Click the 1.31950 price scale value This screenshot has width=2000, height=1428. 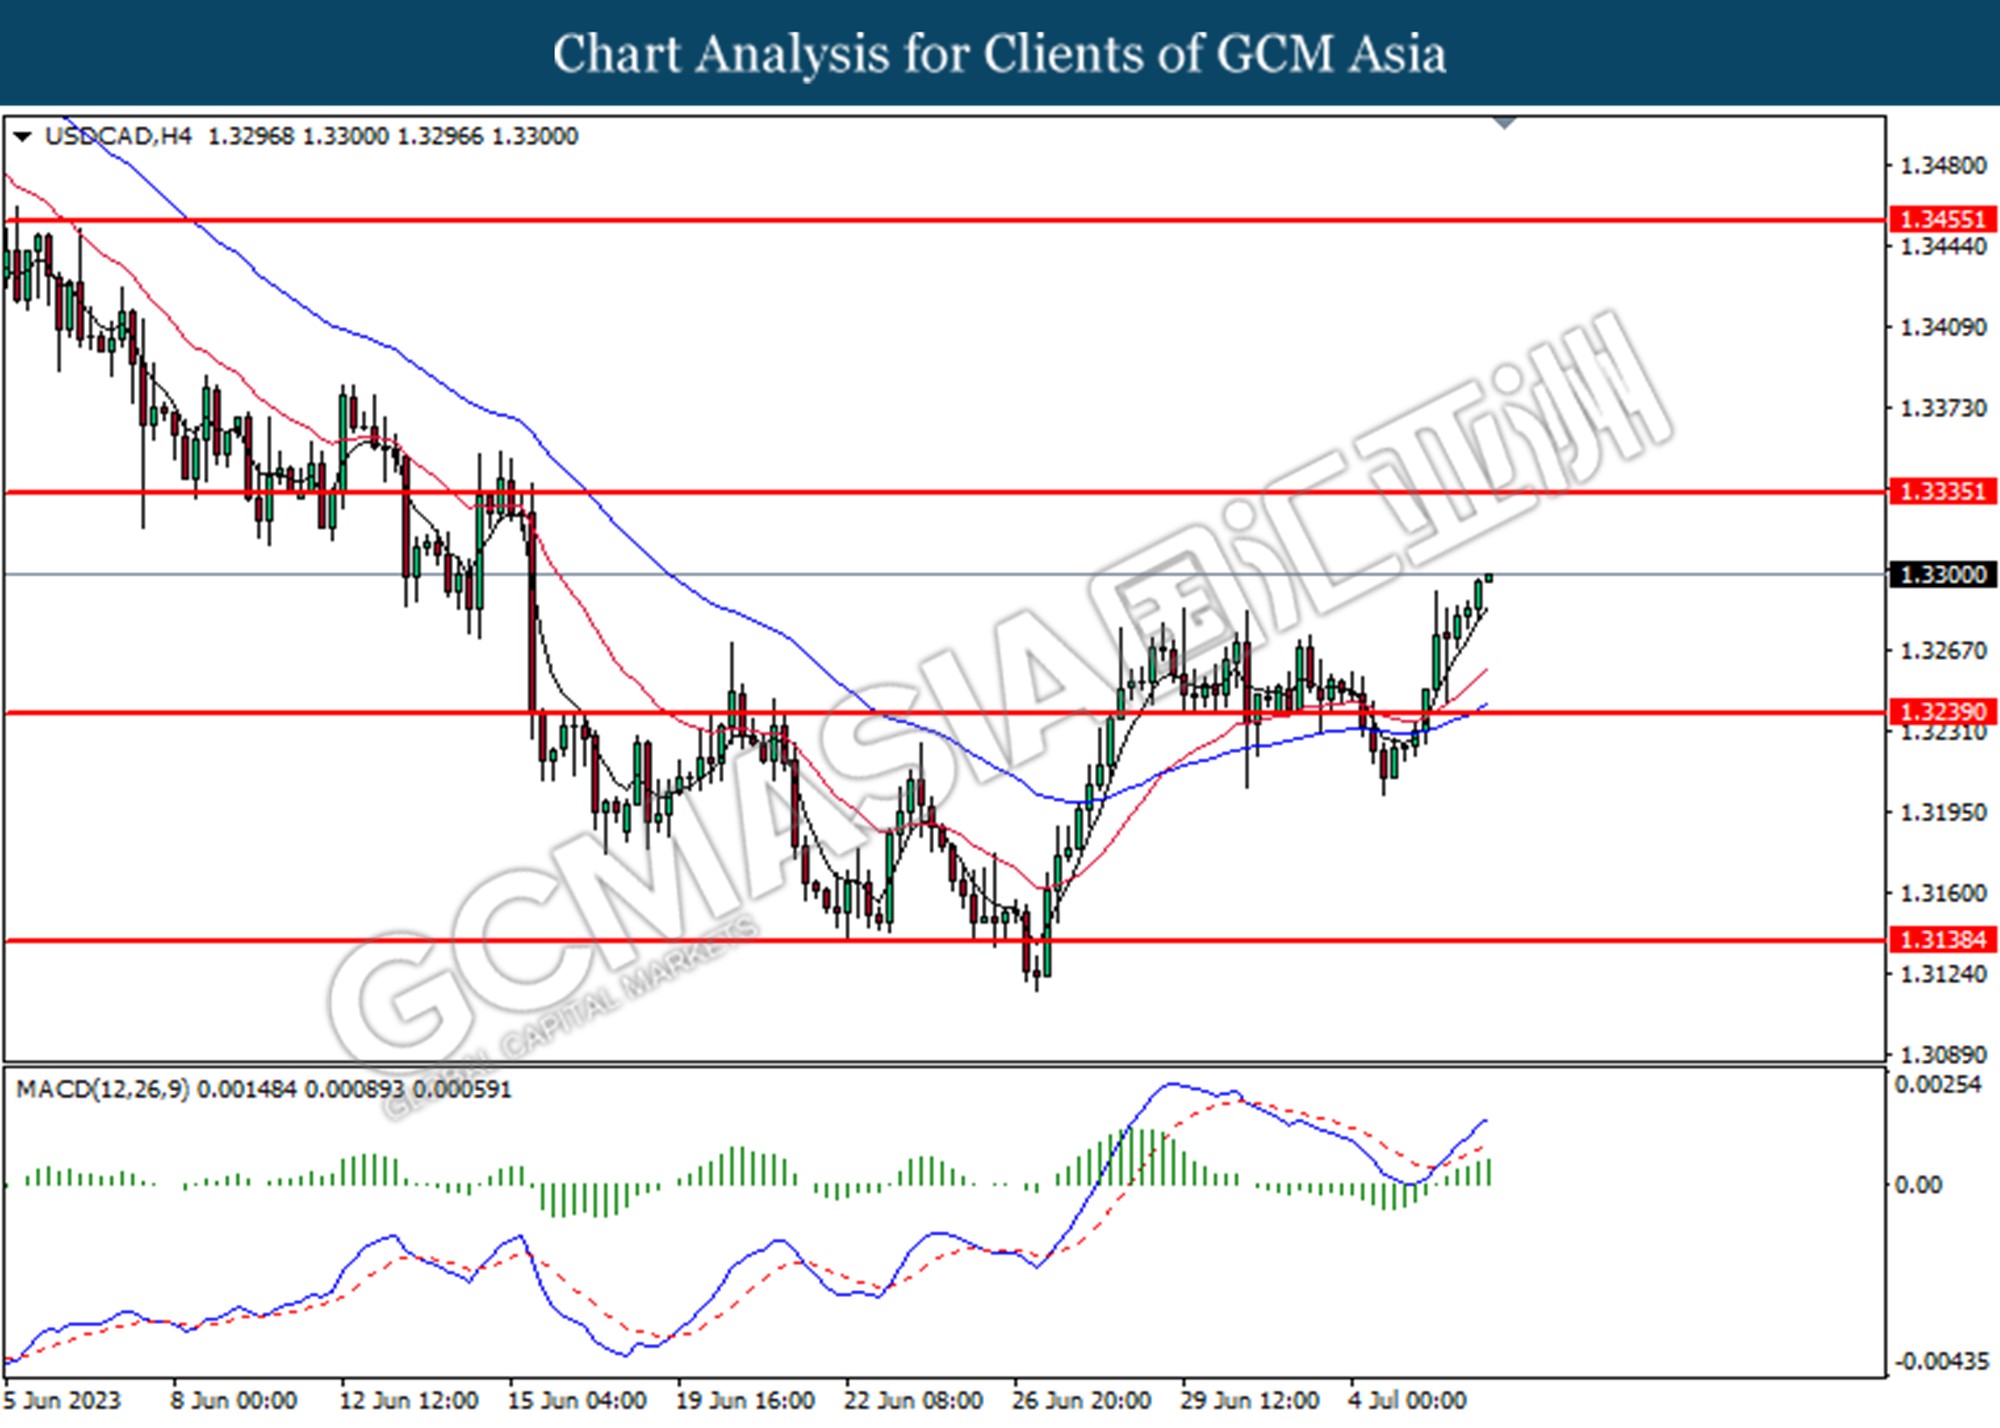point(1943,812)
